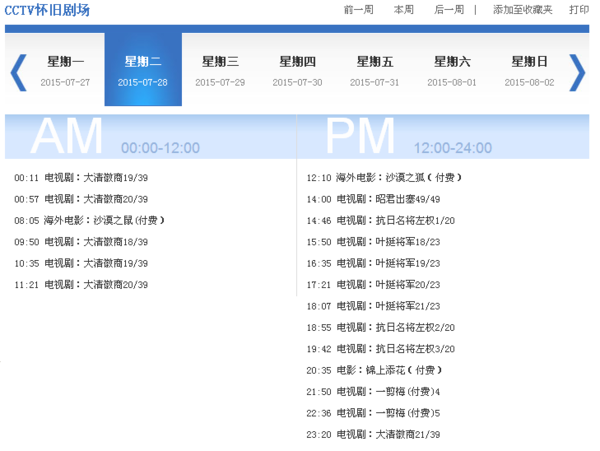Click the CCTV怀旧剧场 channel title
This screenshot has width=600, height=451.
pos(47,10)
